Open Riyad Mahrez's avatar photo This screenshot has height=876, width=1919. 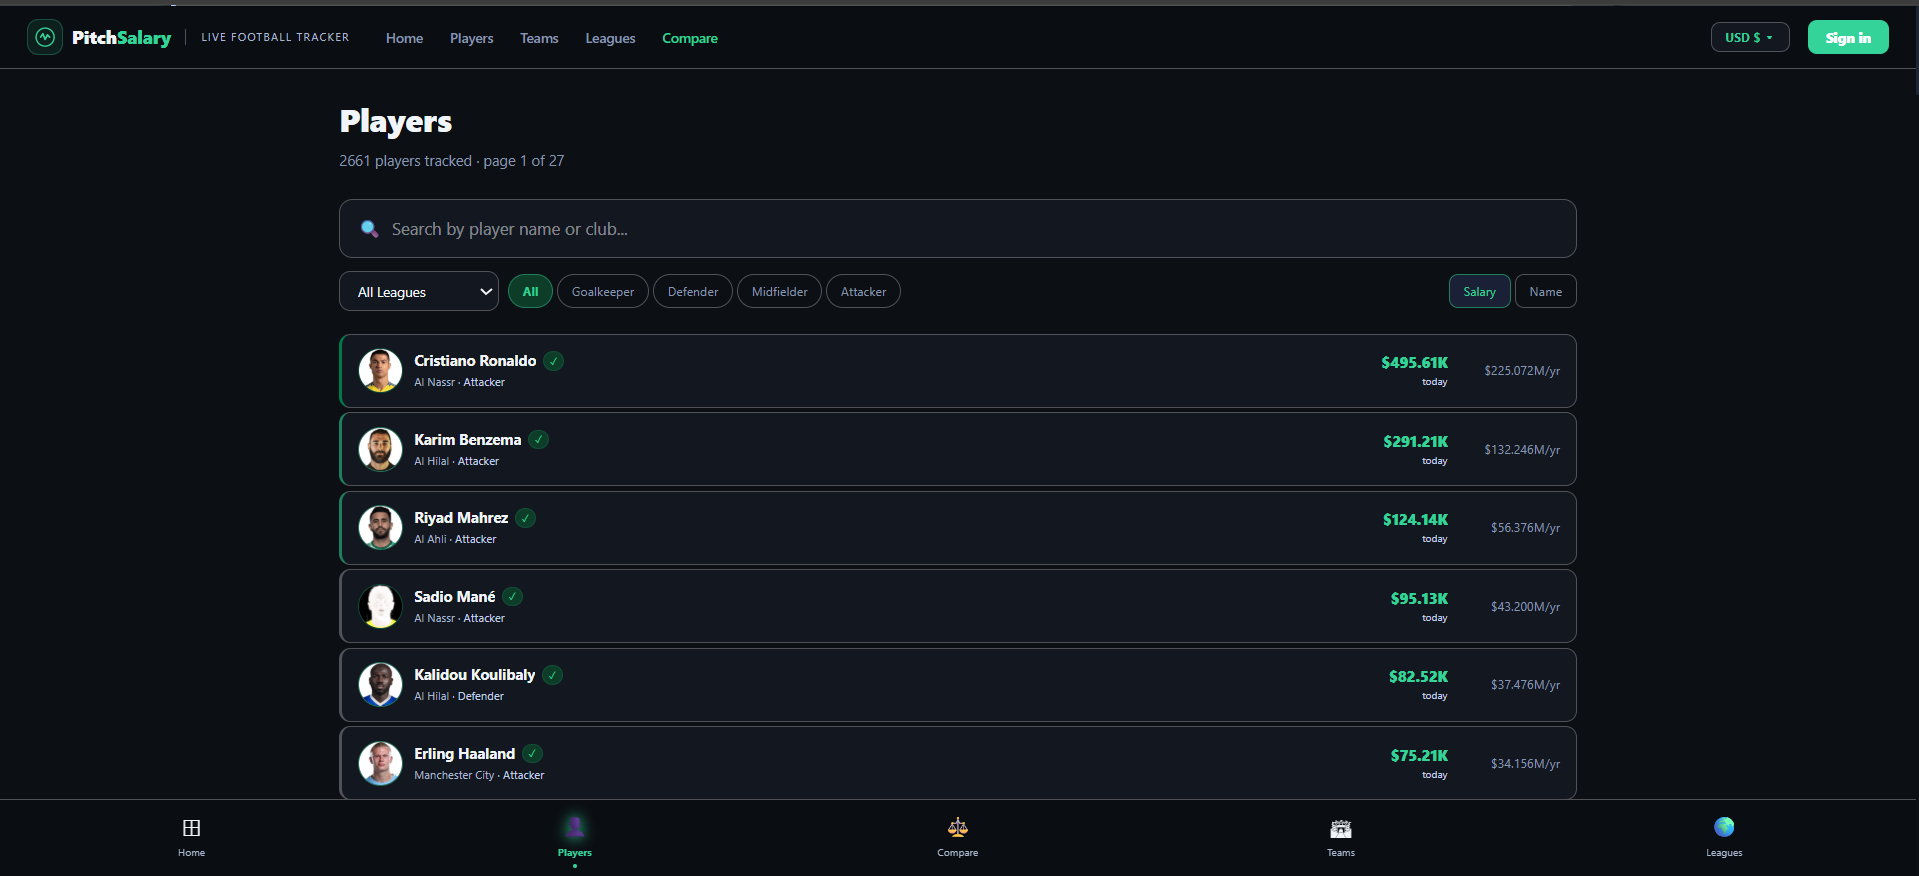point(380,528)
